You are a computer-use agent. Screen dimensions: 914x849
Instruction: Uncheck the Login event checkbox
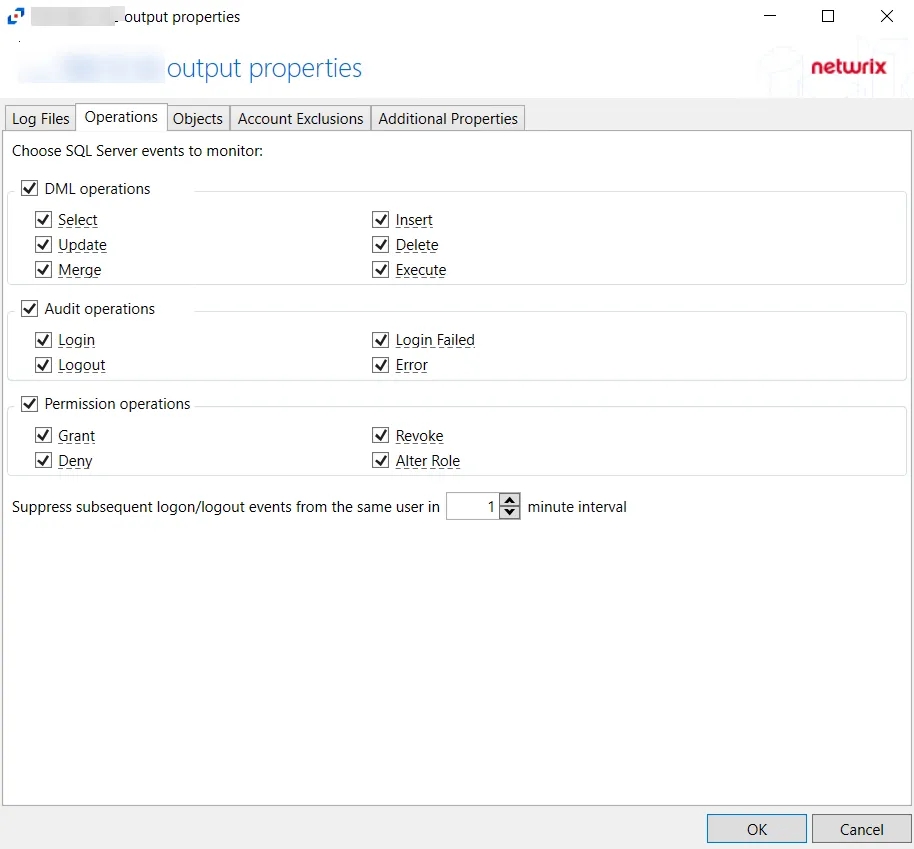click(44, 339)
